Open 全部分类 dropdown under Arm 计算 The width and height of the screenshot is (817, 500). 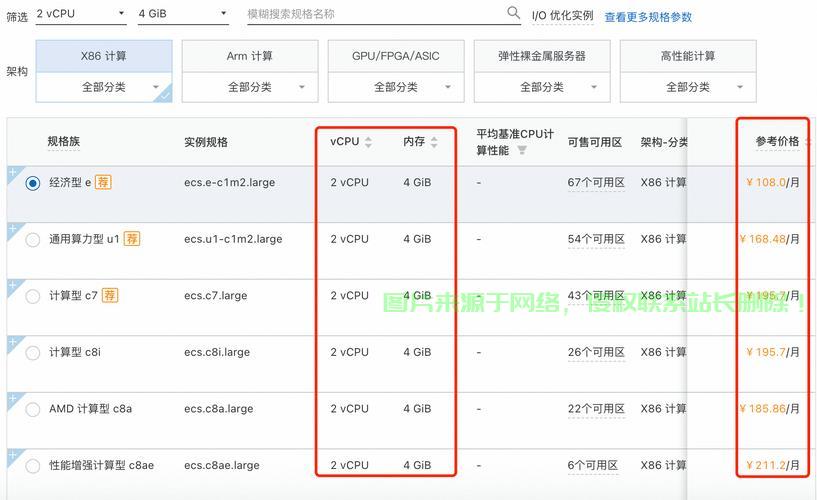coord(250,87)
